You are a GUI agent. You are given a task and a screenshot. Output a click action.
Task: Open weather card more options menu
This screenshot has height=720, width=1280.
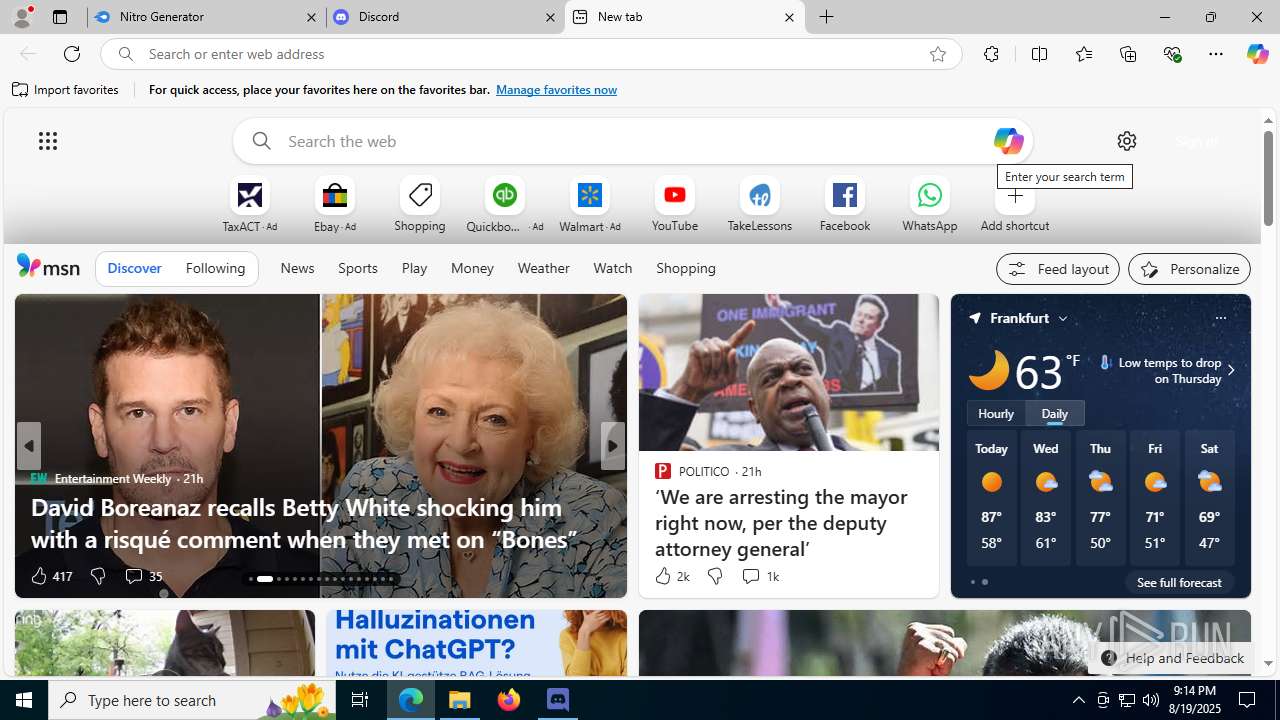point(1220,318)
